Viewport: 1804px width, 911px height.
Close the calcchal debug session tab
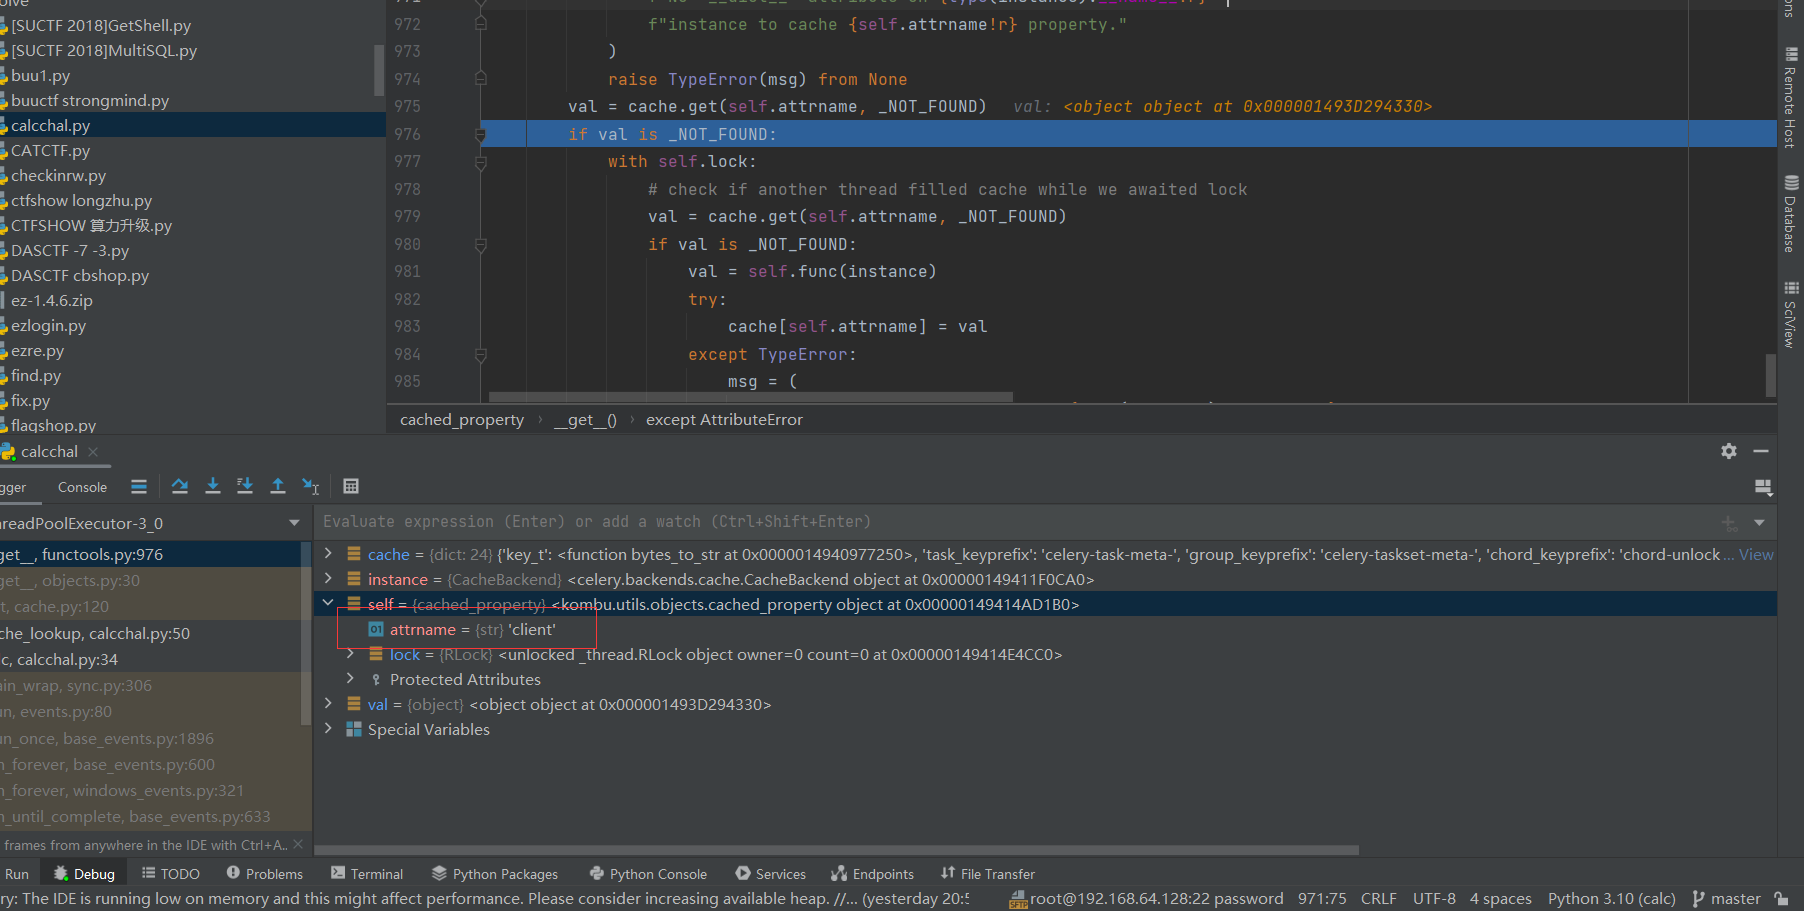[x=93, y=452]
